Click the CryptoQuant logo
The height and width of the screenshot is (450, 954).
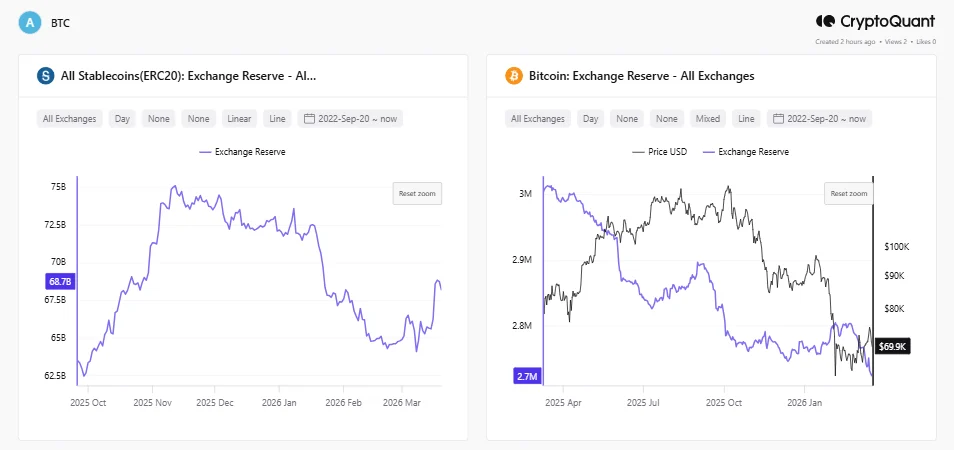pyautogui.click(x=875, y=21)
